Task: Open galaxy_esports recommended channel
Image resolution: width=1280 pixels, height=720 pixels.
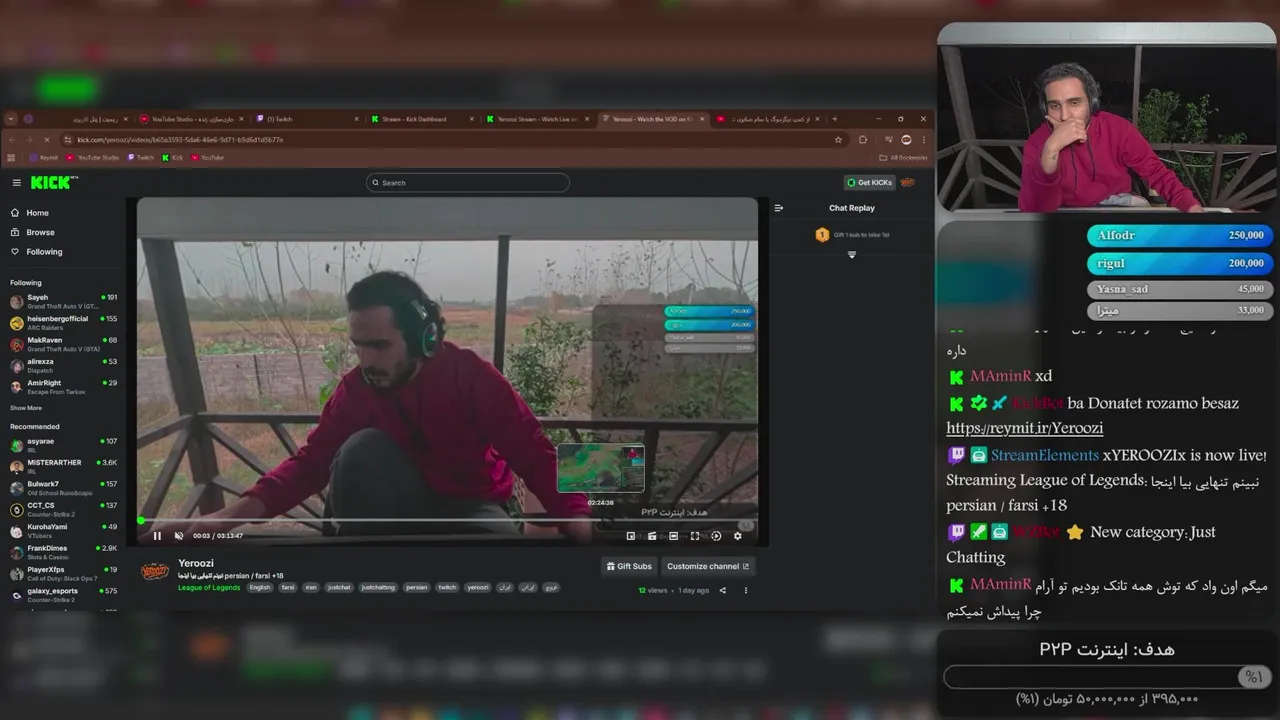Action: click(x=64, y=595)
